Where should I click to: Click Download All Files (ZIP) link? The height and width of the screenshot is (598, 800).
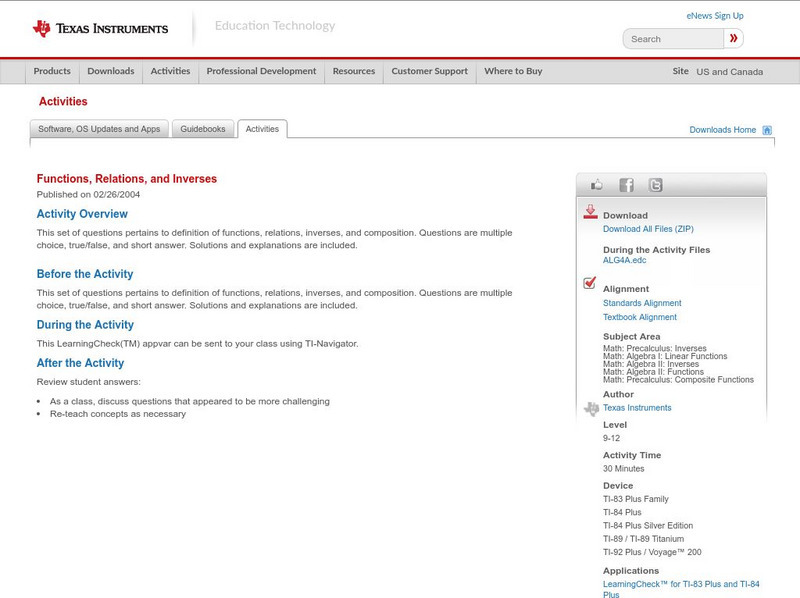coord(648,229)
